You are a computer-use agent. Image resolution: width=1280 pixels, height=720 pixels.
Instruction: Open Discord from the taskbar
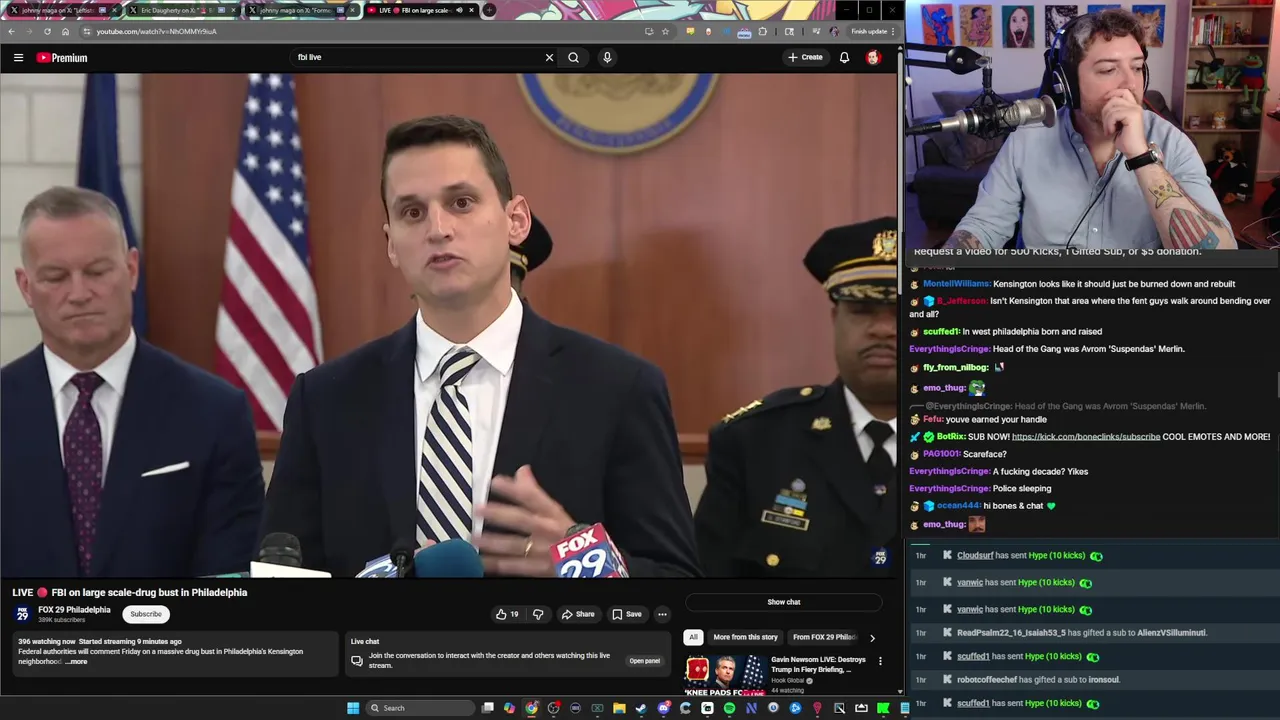click(663, 708)
